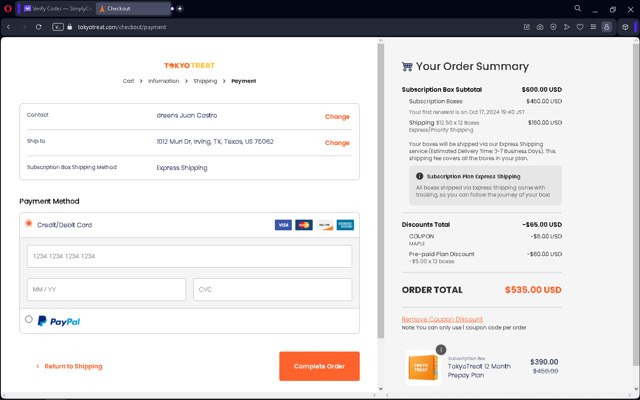Go to Shipping breadcrumb step

tap(205, 81)
